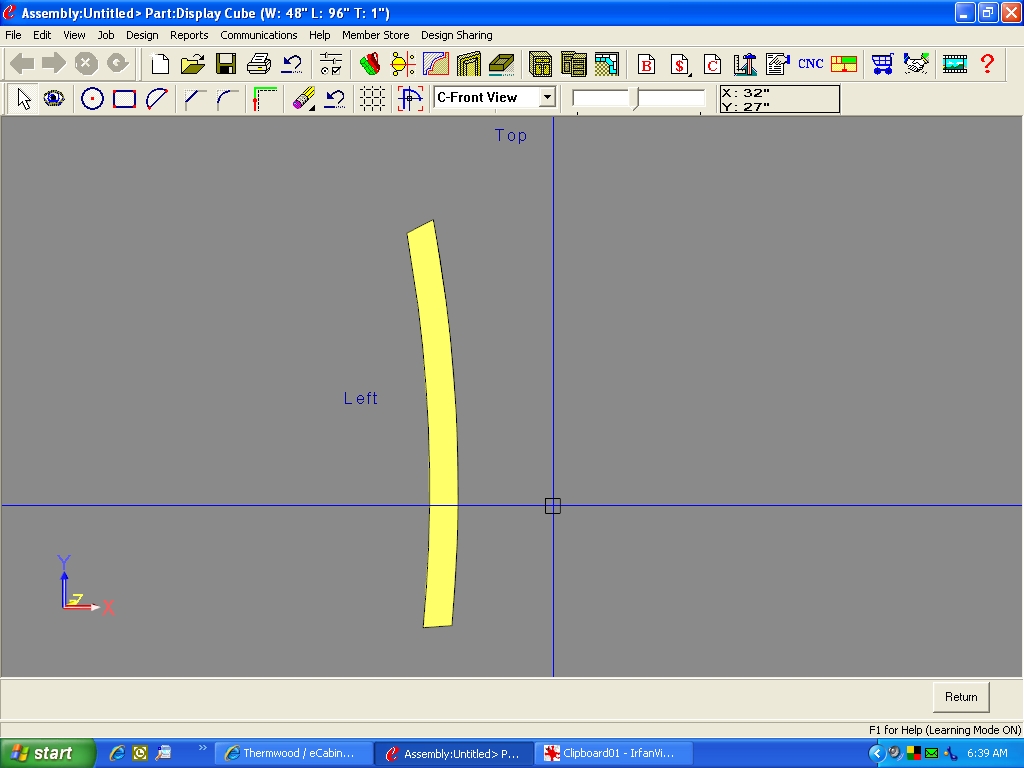Open the B report page icon
This screenshot has width=1024, height=768.
646,64
